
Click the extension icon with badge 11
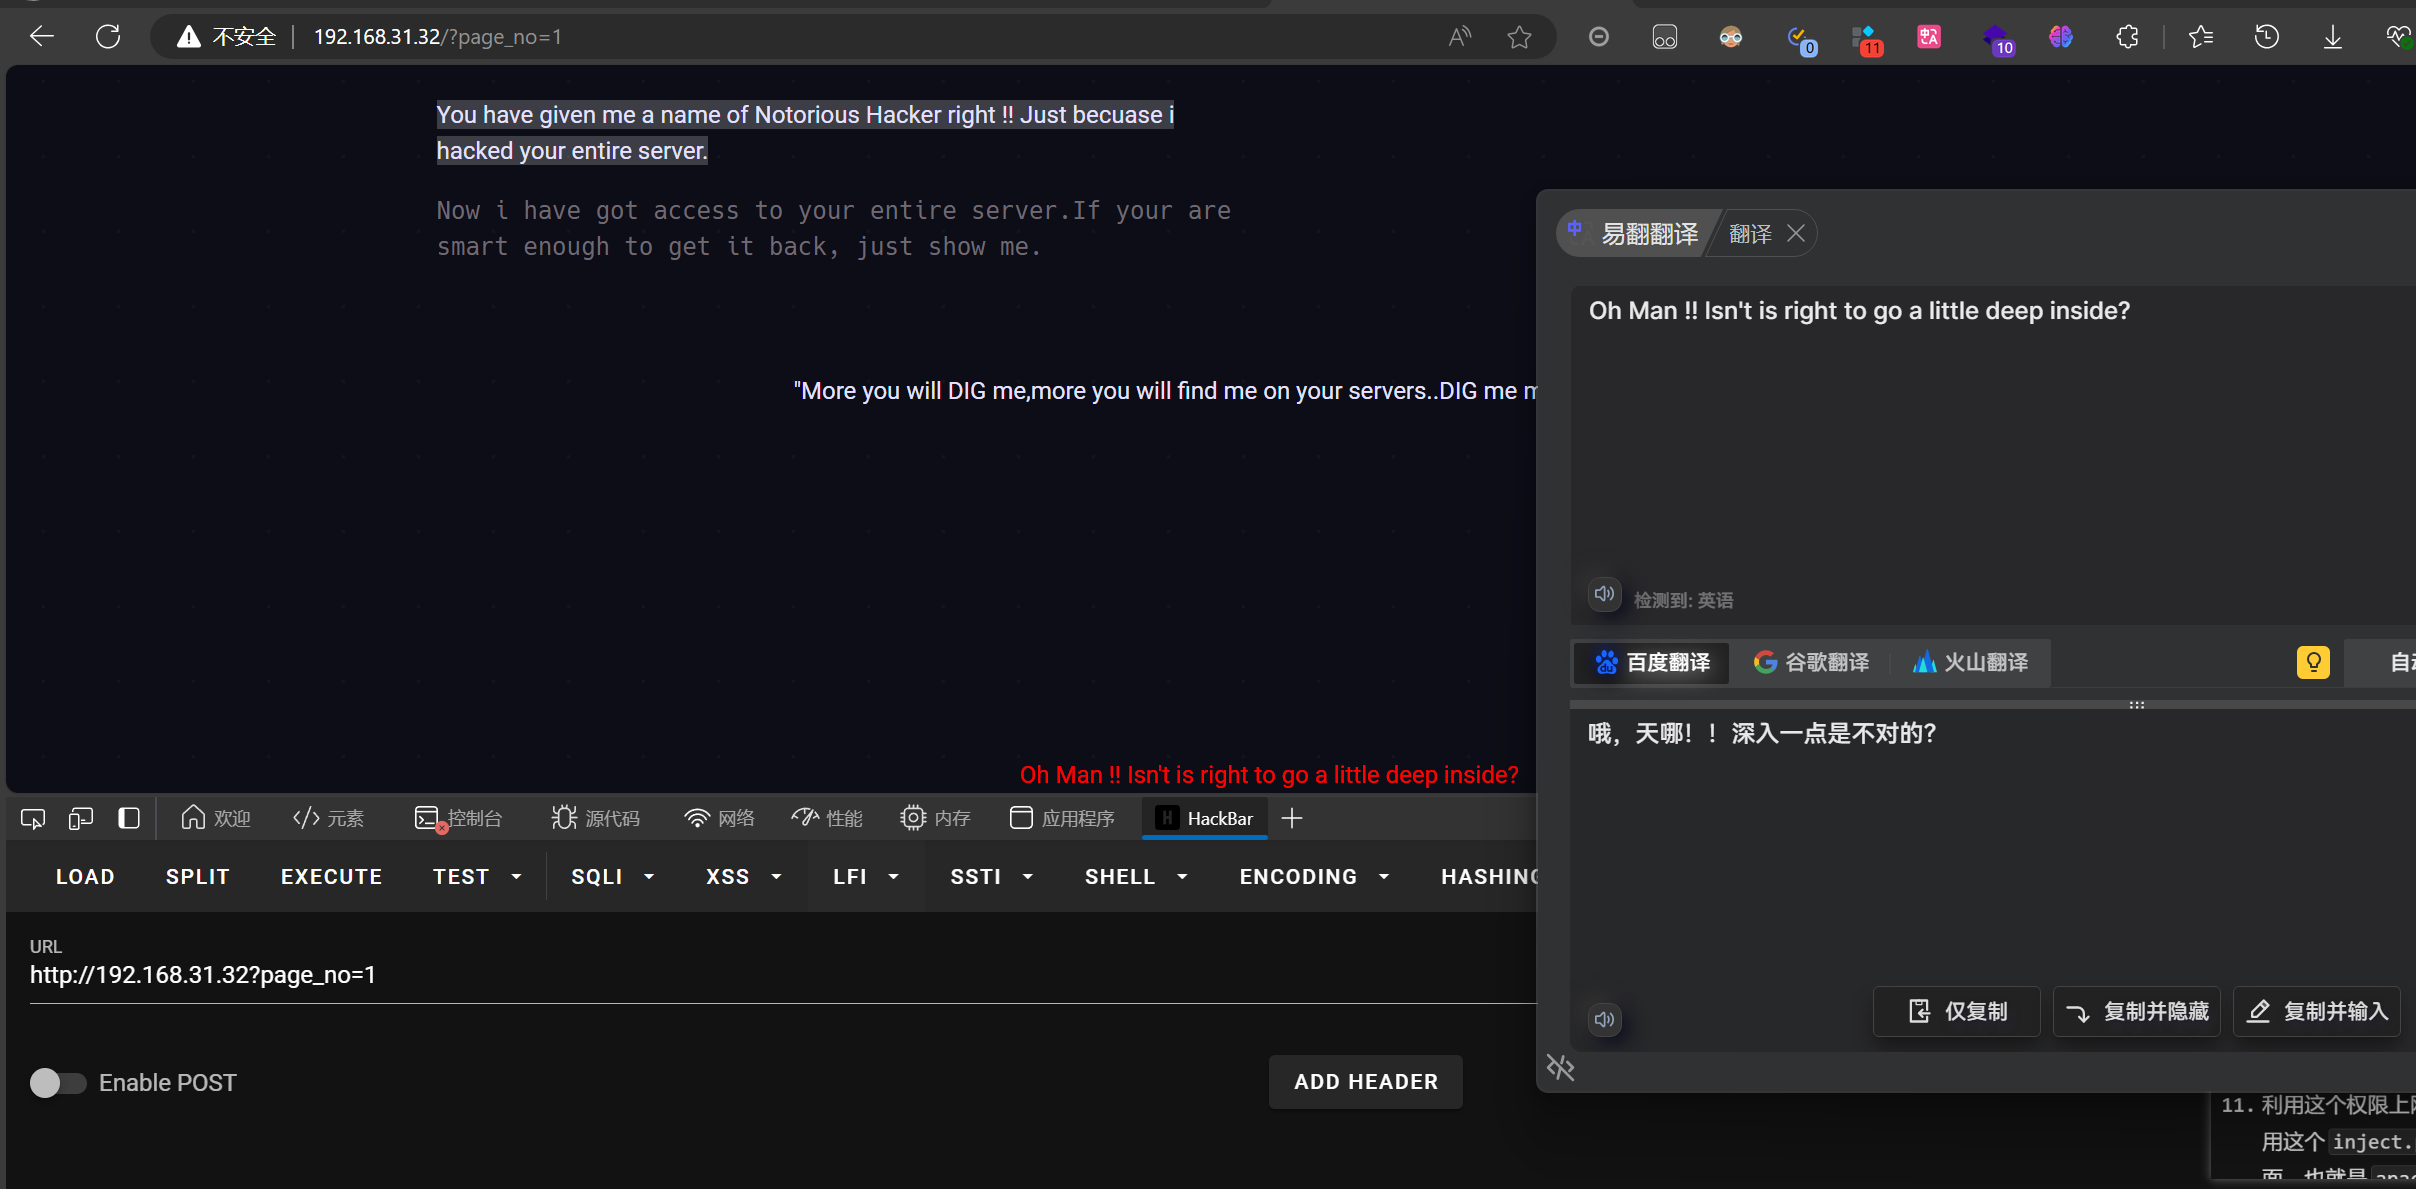[1866, 40]
